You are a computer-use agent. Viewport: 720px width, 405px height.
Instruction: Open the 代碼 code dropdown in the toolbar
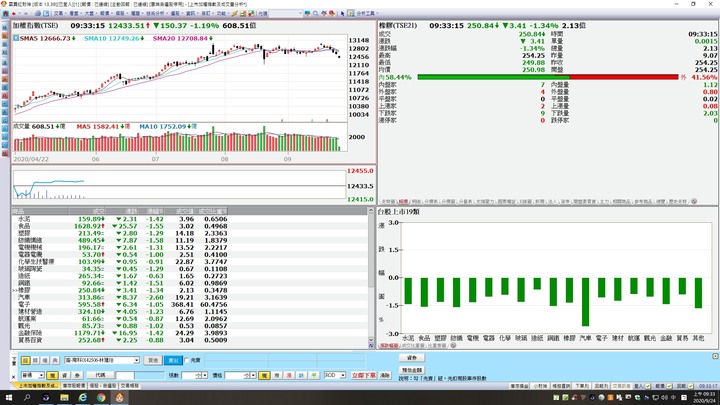(x=301, y=13)
